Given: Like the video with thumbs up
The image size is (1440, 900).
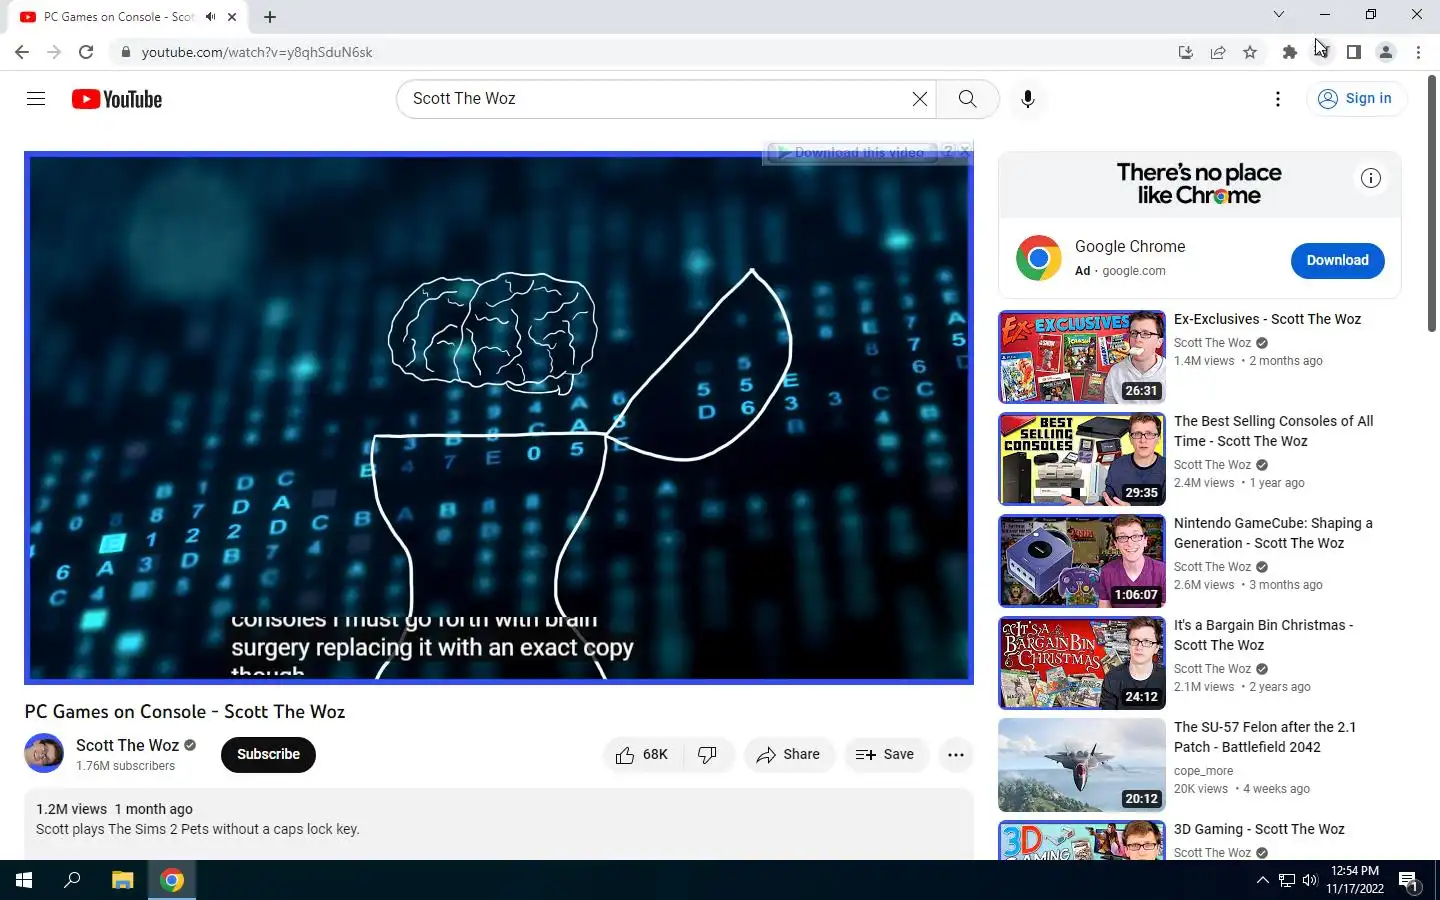Looking at the screenshot, I should click(x=642, y=755).
